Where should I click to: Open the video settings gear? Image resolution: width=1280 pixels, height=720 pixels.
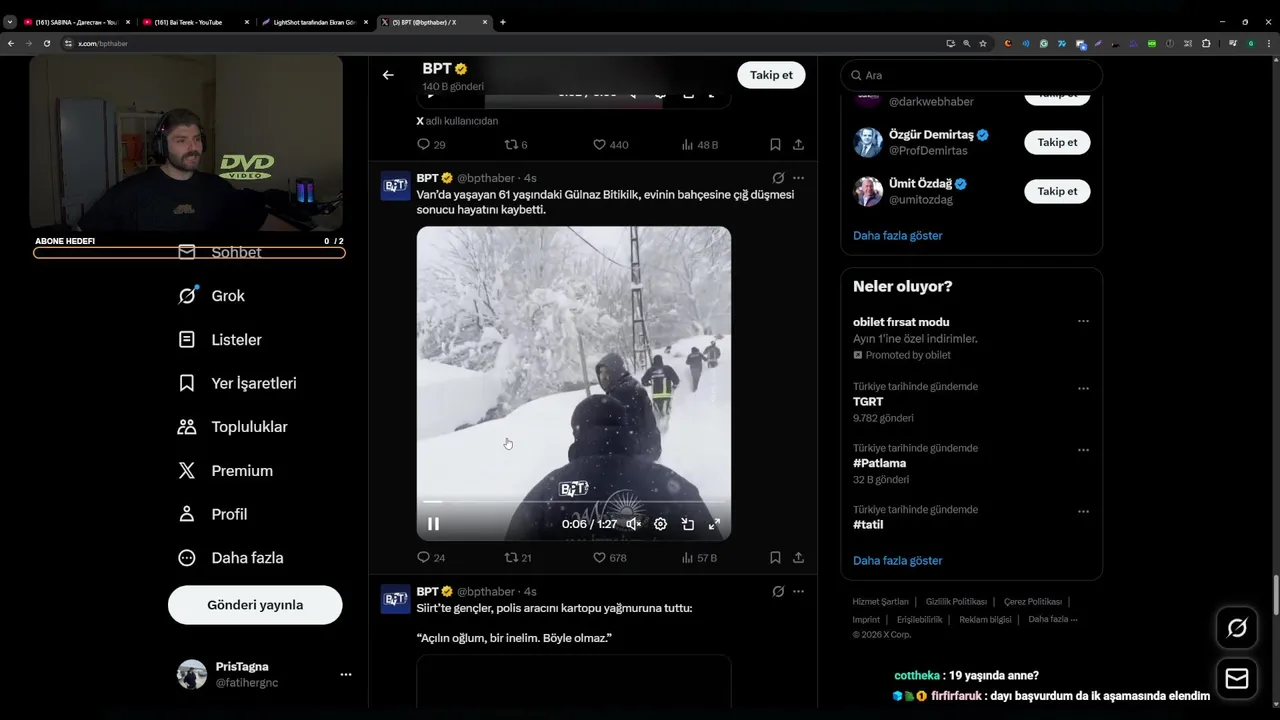(660, 524)
